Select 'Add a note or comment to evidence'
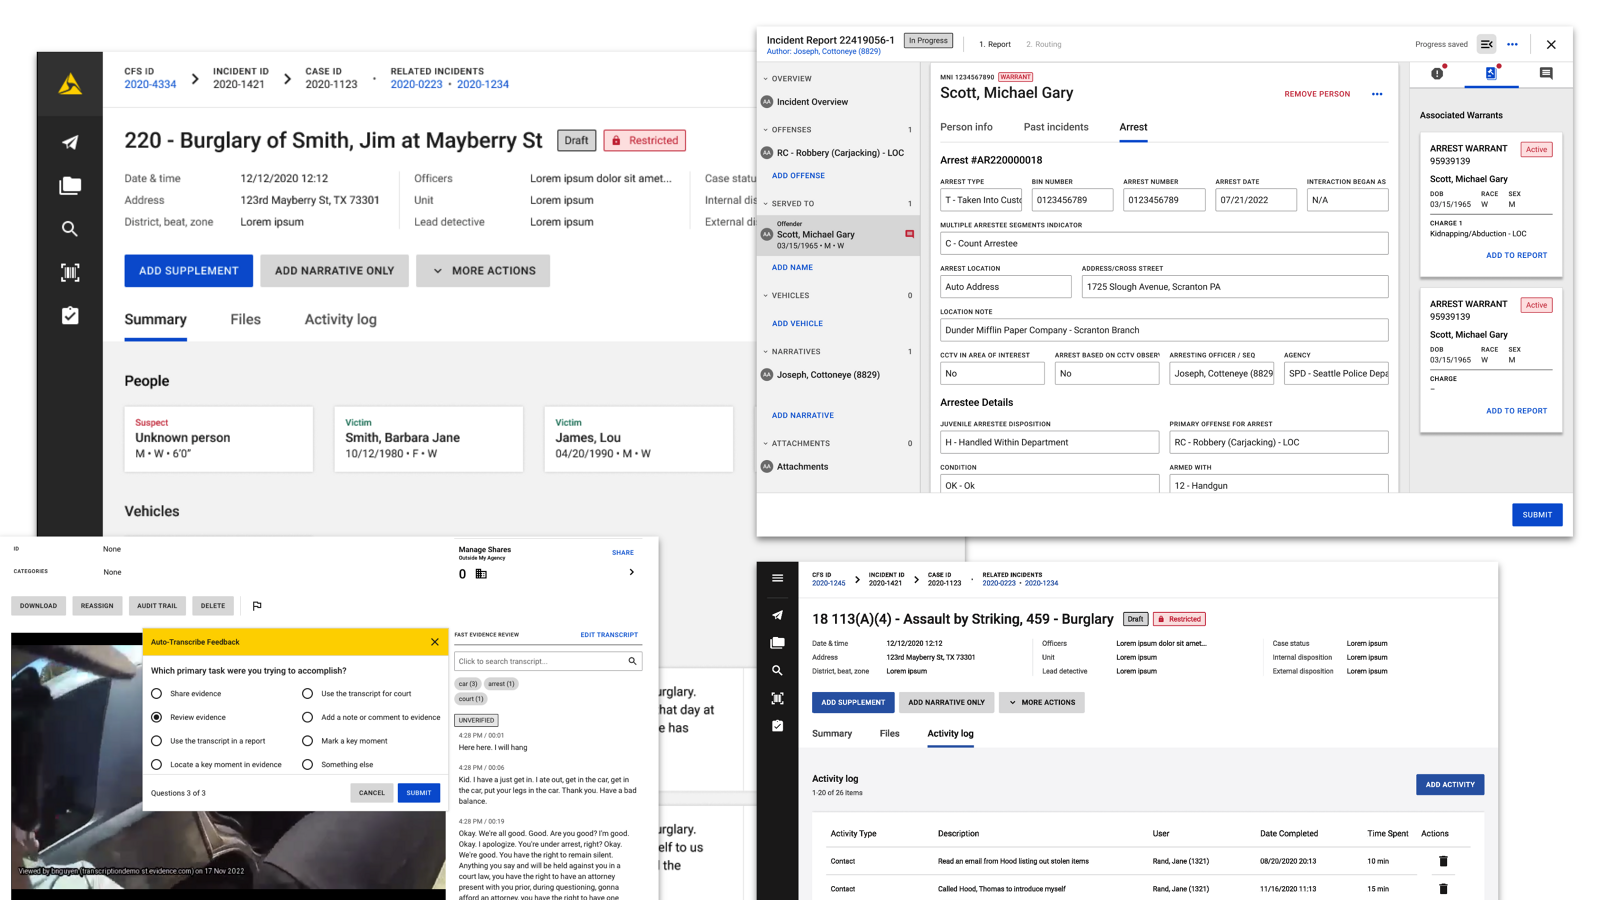Image resolution: width=1600 pixels, height=900 pixels. pos(307,717)
